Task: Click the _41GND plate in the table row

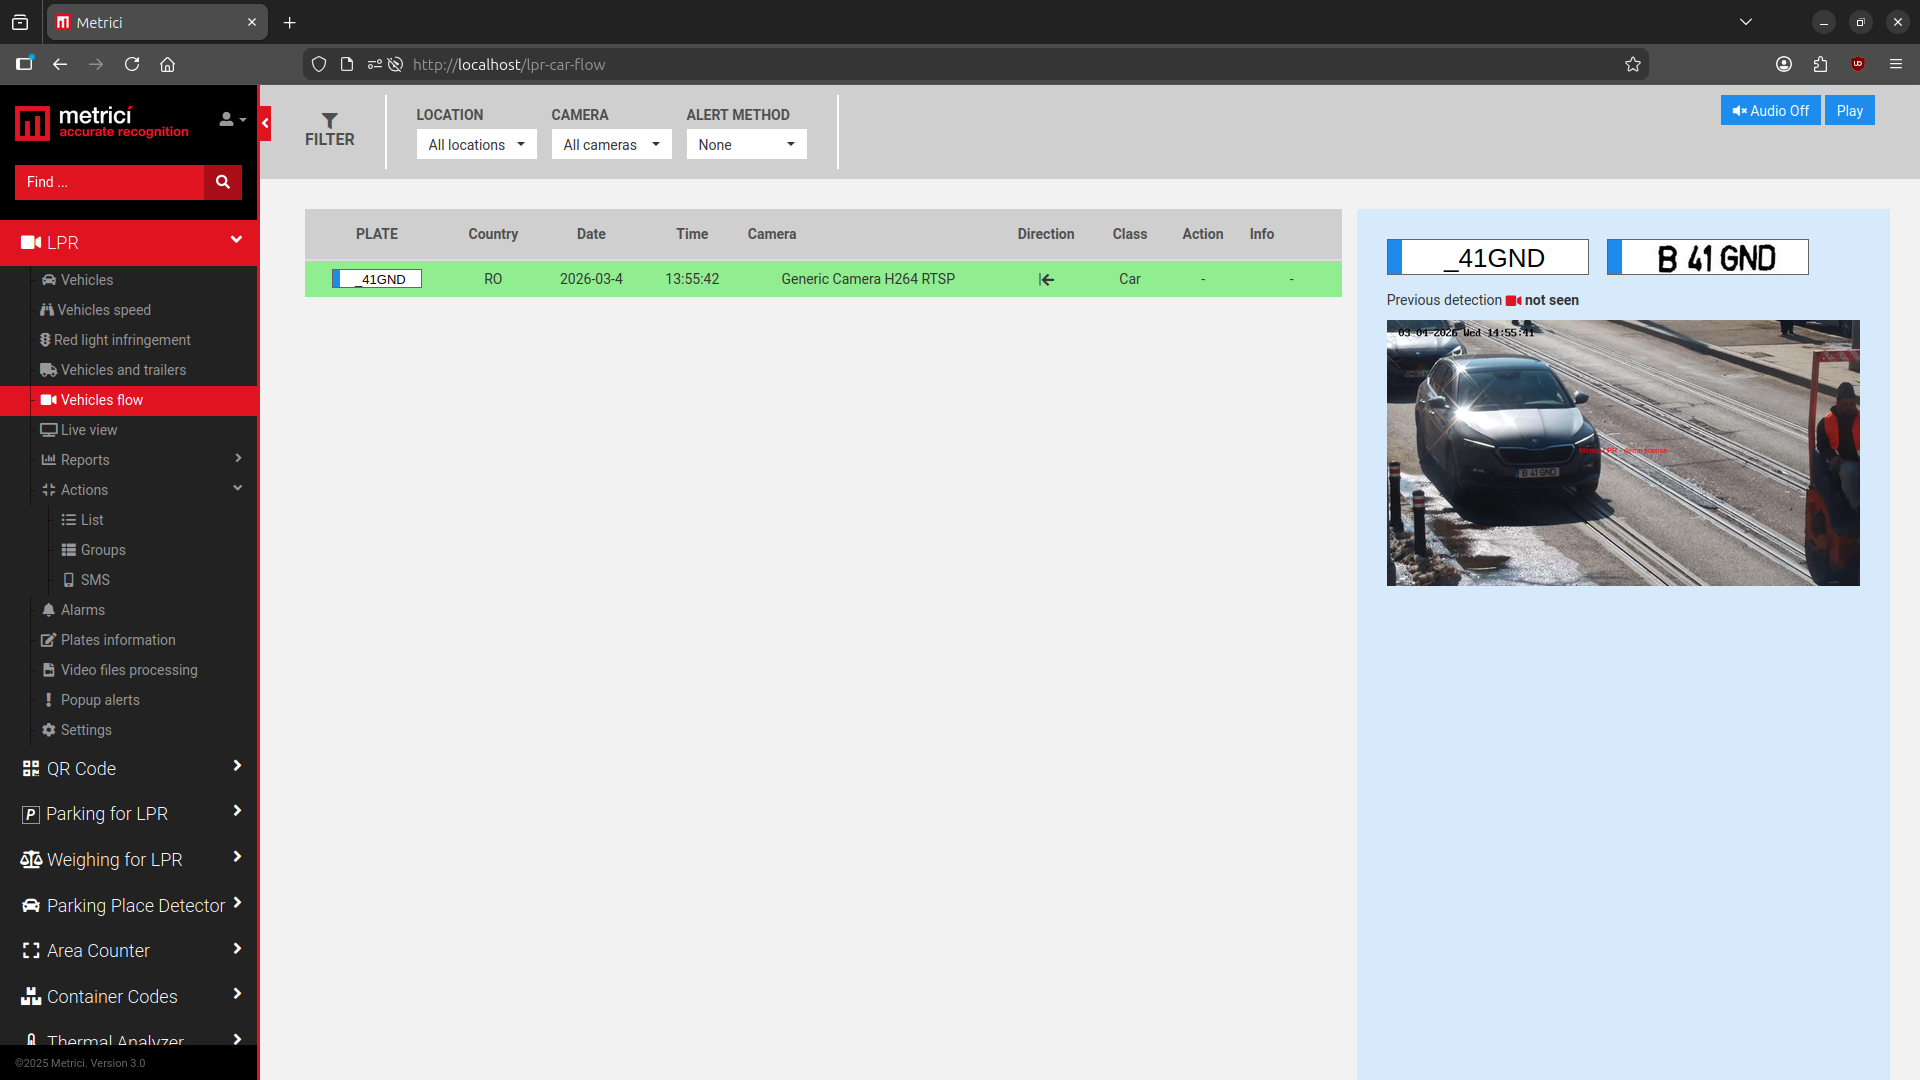Action: pos(377,279)
